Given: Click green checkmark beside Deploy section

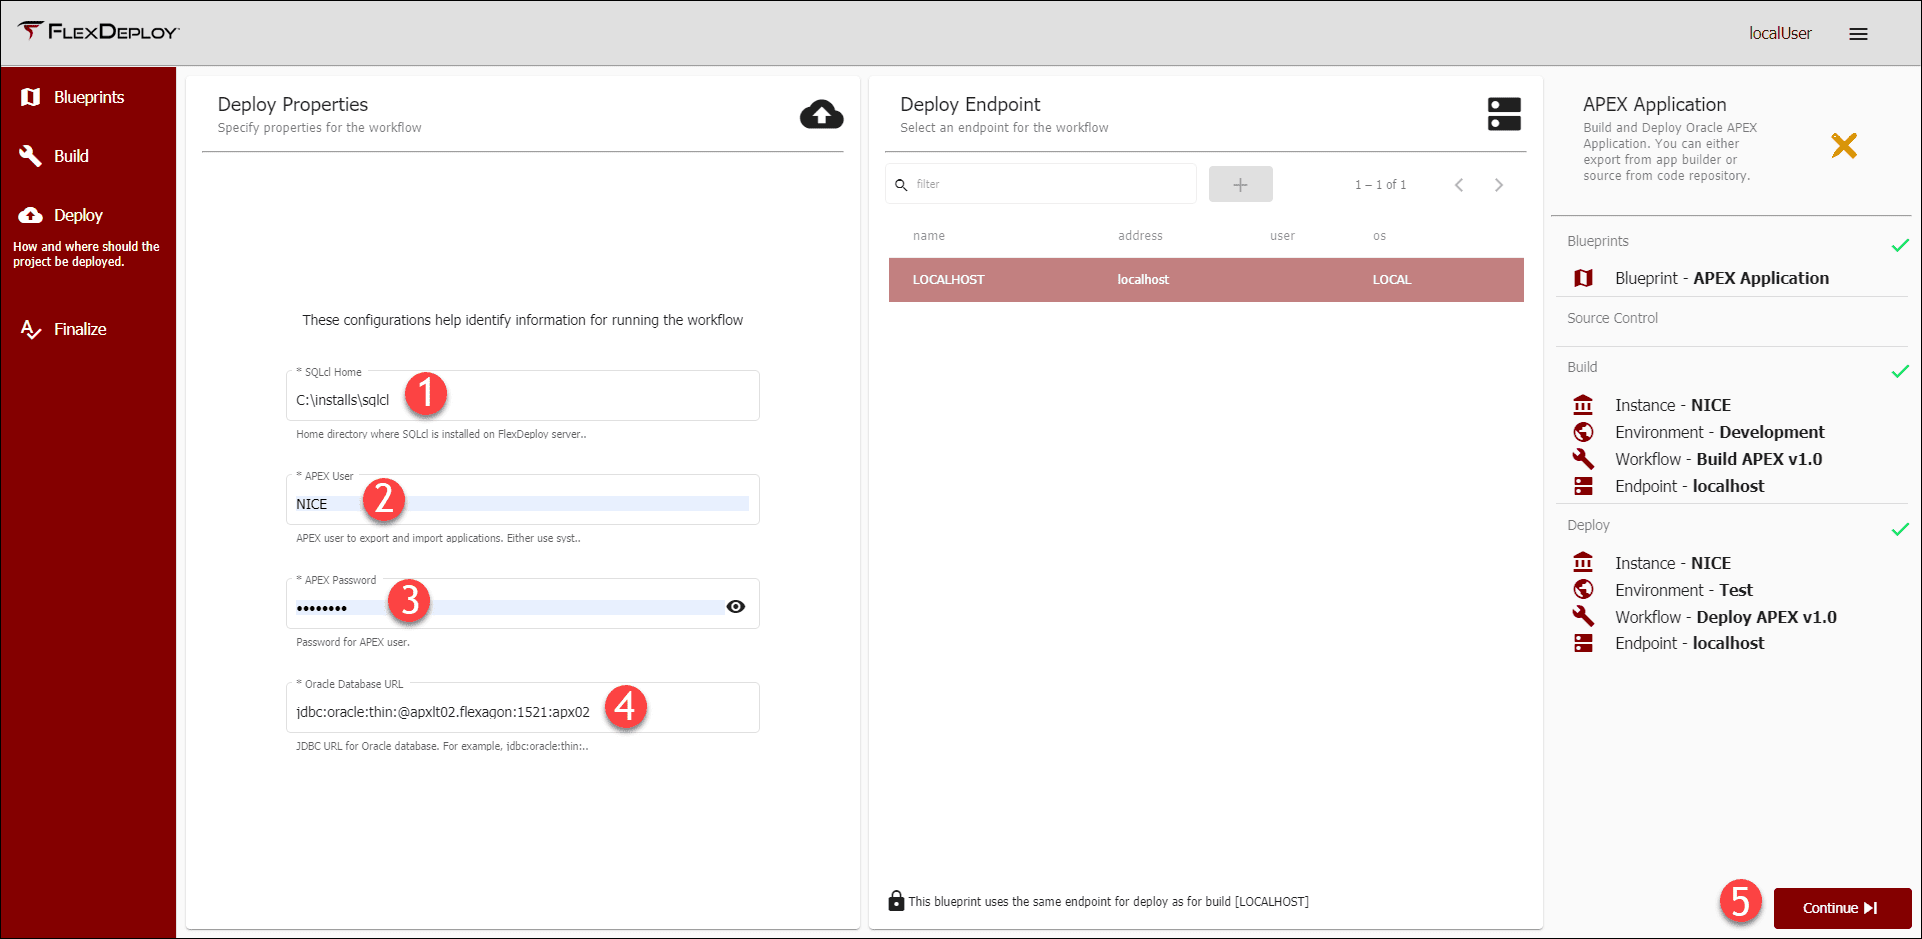Looking at the screenshot, I should click(x=1900, y=529).
